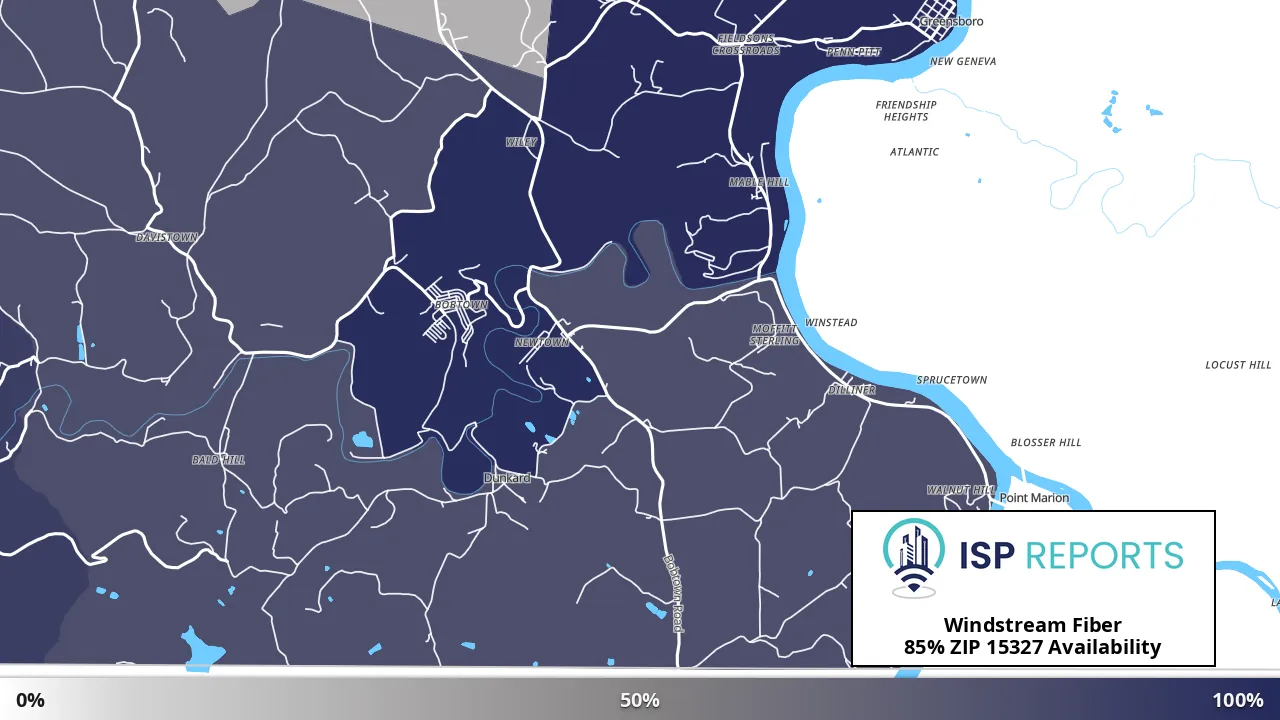Click the New Geneva place label
Screen dimensions: 1280x720
pyautogui.click(x=963, y=61)
